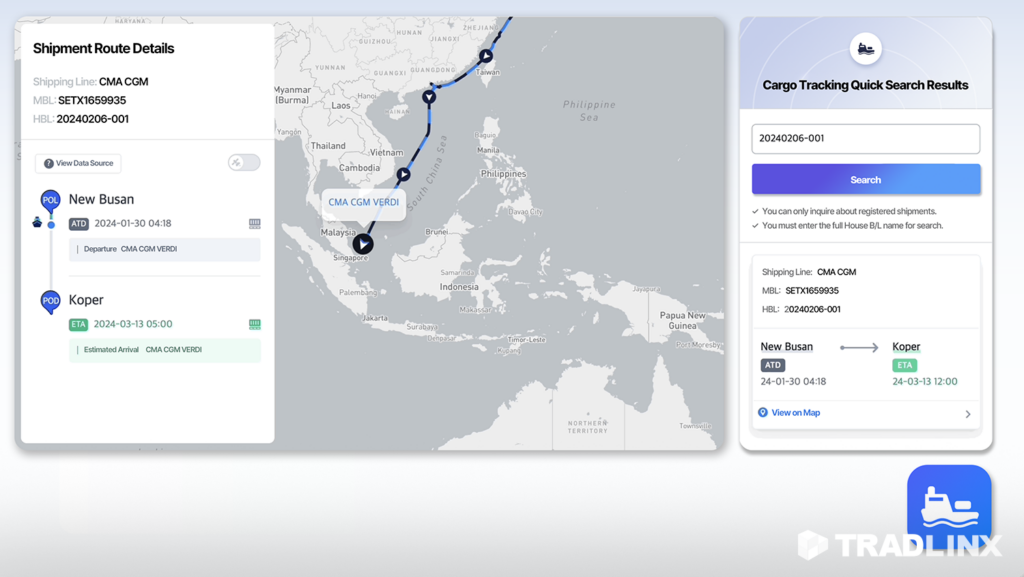
Task: Click the location pin icon beside View on Map
Action: coord(763,413)
